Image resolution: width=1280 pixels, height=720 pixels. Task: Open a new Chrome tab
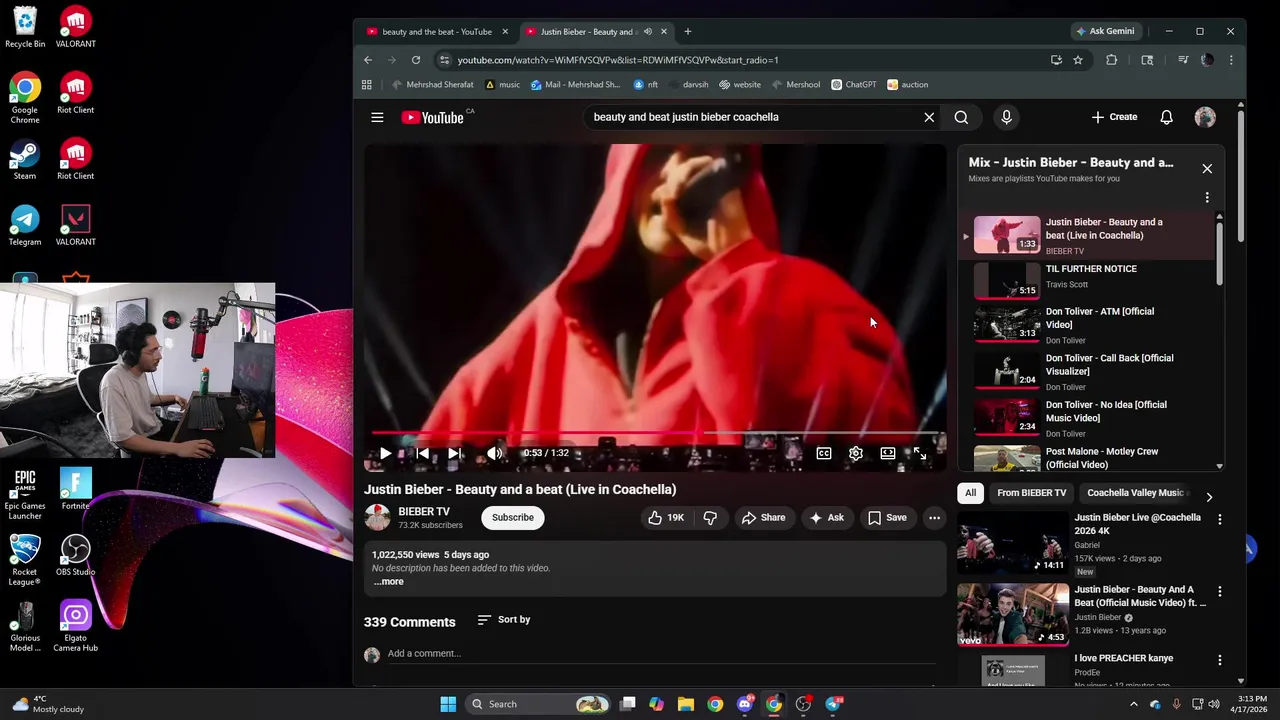click(687, 32)
